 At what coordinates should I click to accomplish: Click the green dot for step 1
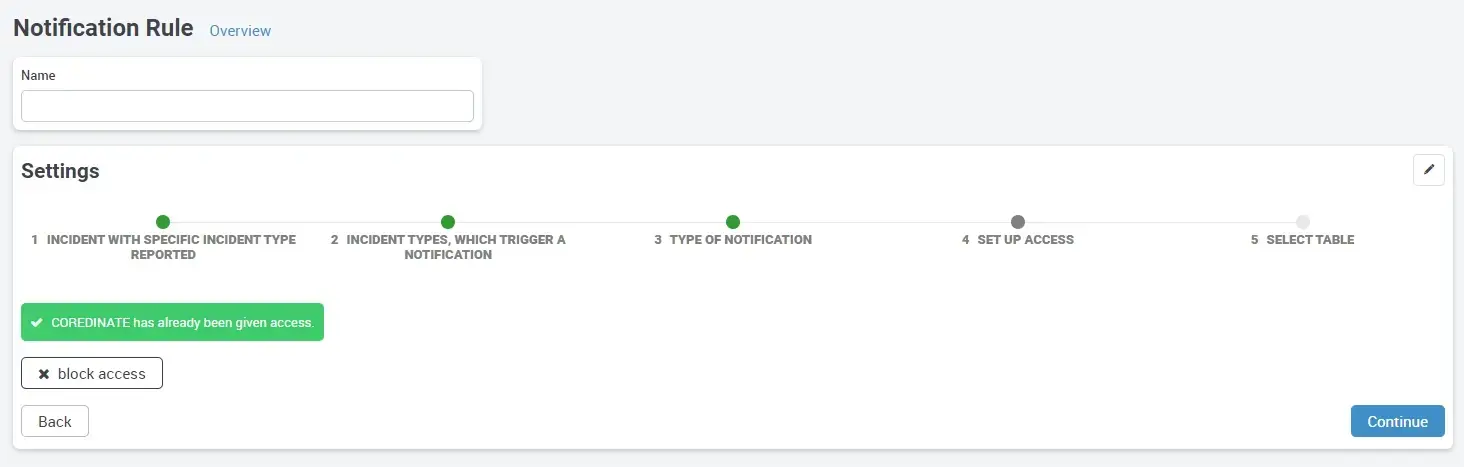[x=163, y=222]
